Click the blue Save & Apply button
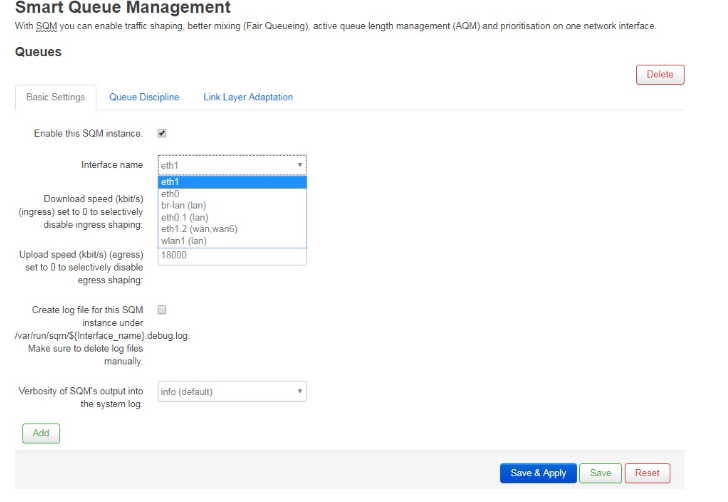 point(538,473)
